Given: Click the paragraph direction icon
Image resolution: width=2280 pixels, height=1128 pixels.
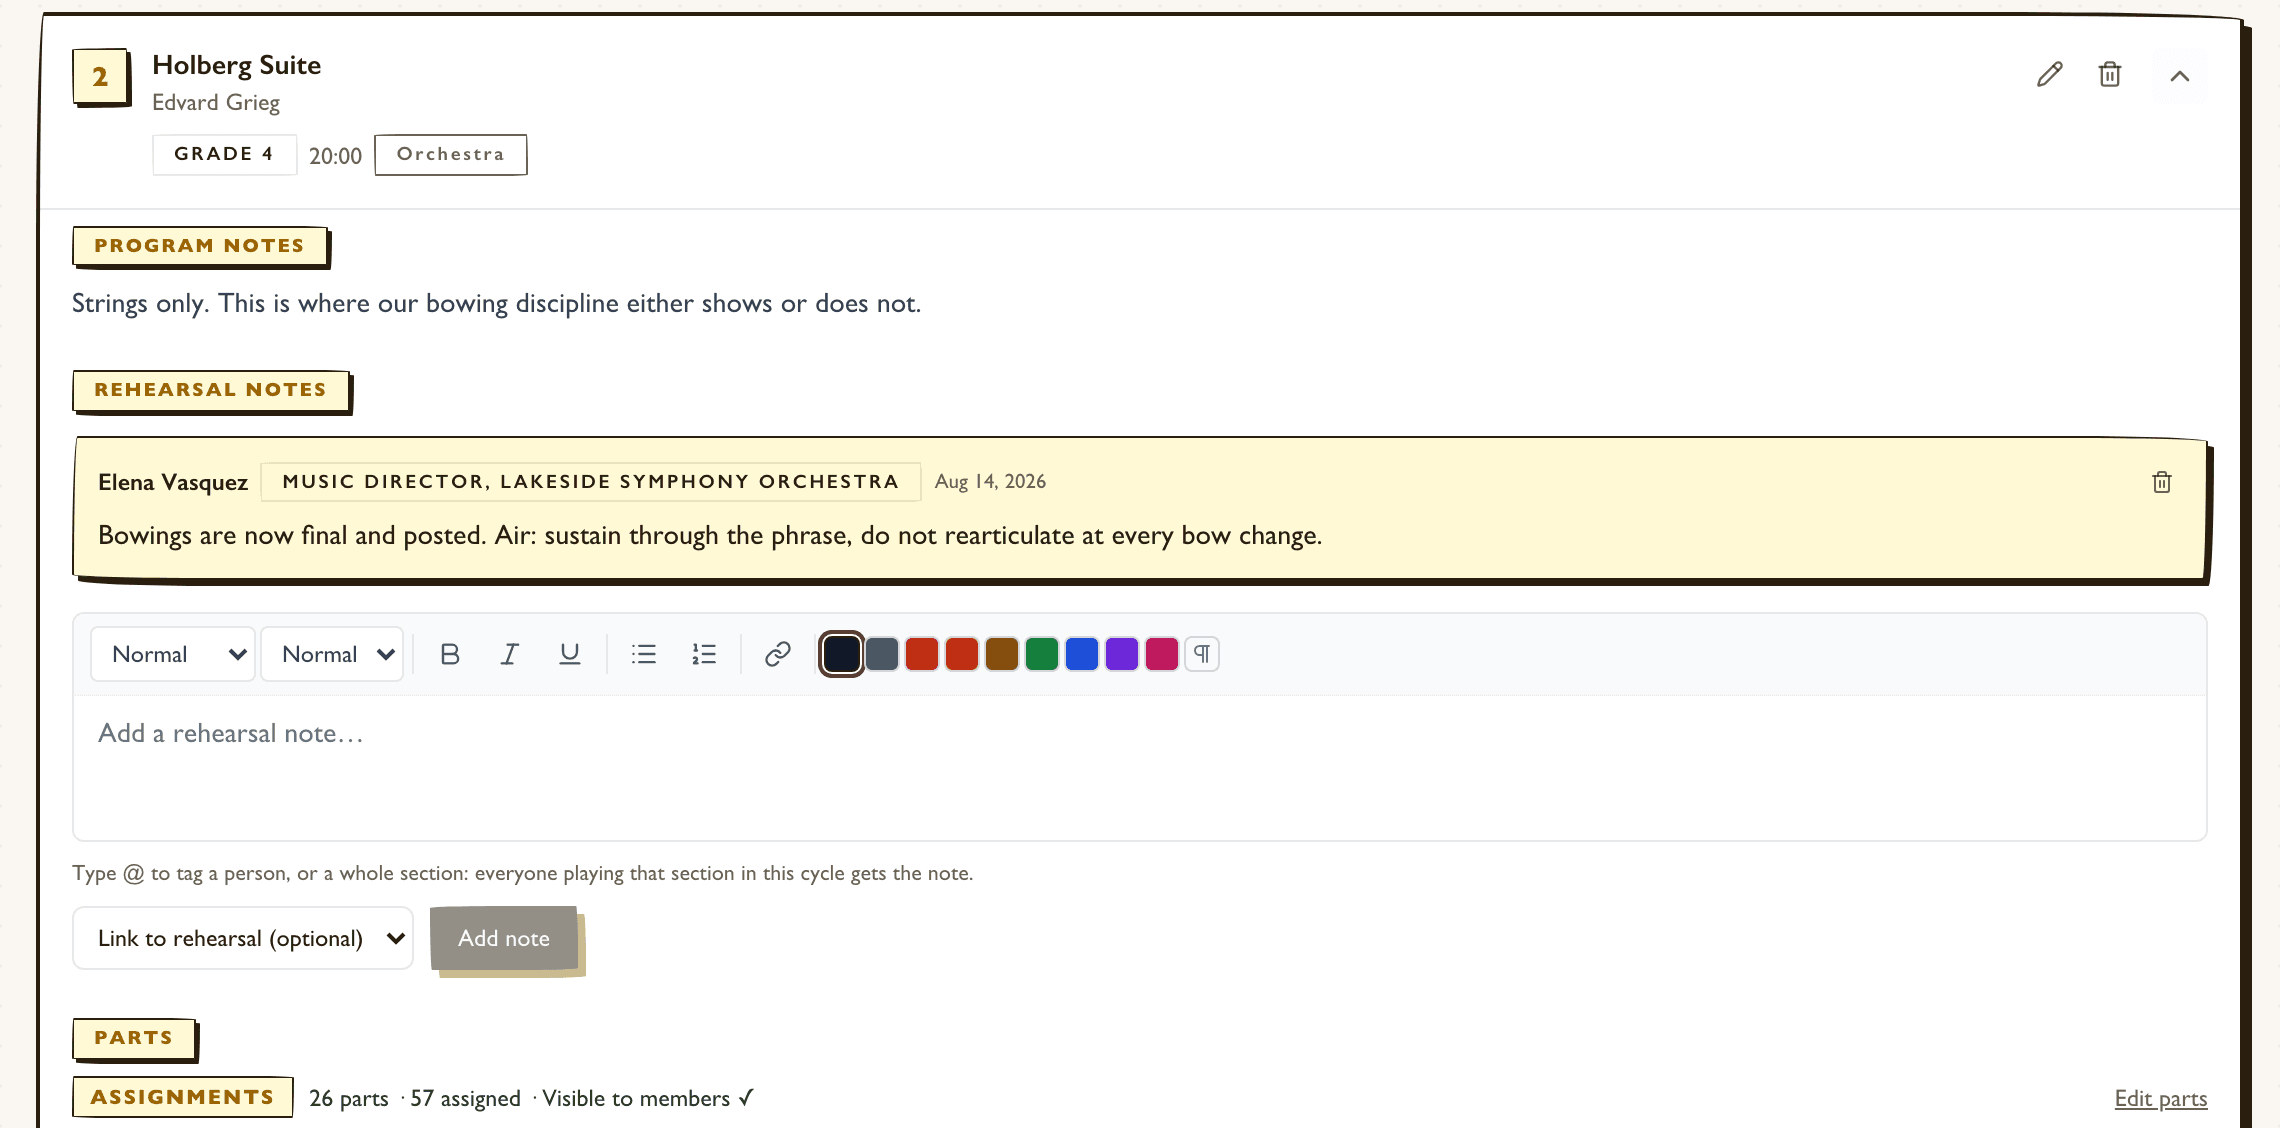Looking at the screenshot, I should (1202, 654).
